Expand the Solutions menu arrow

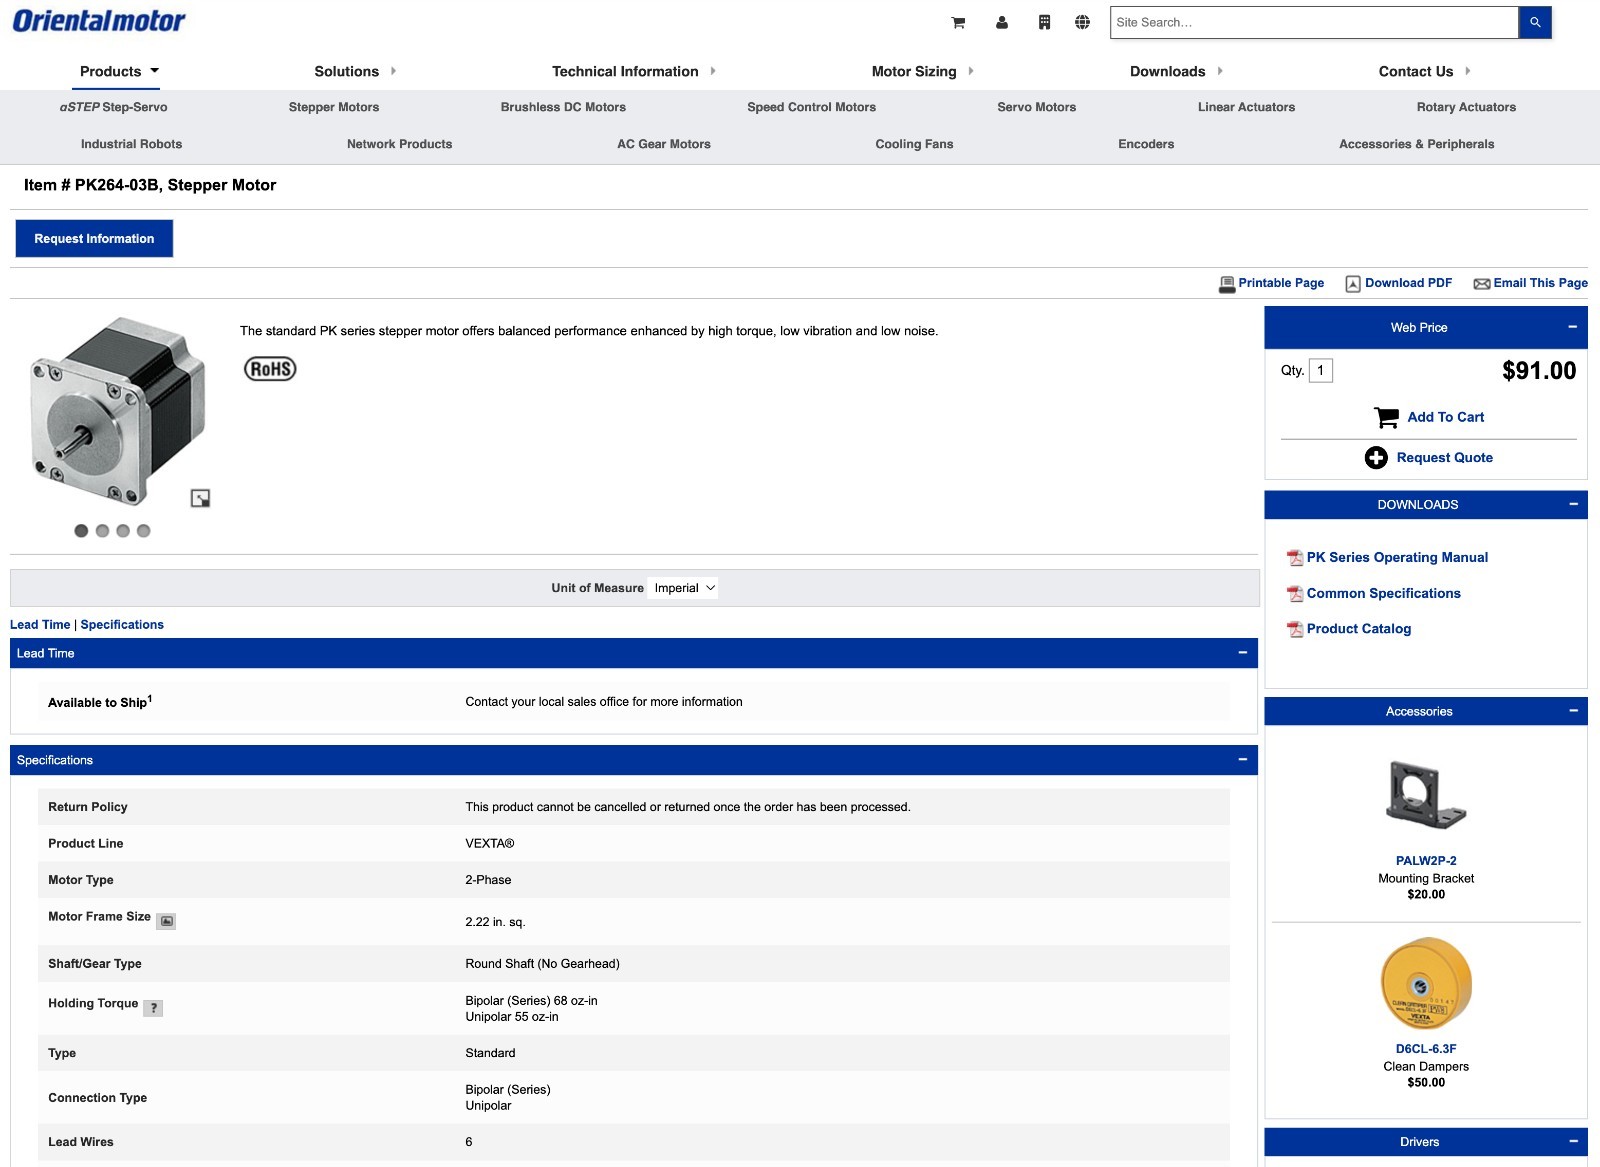pos(393,71)
